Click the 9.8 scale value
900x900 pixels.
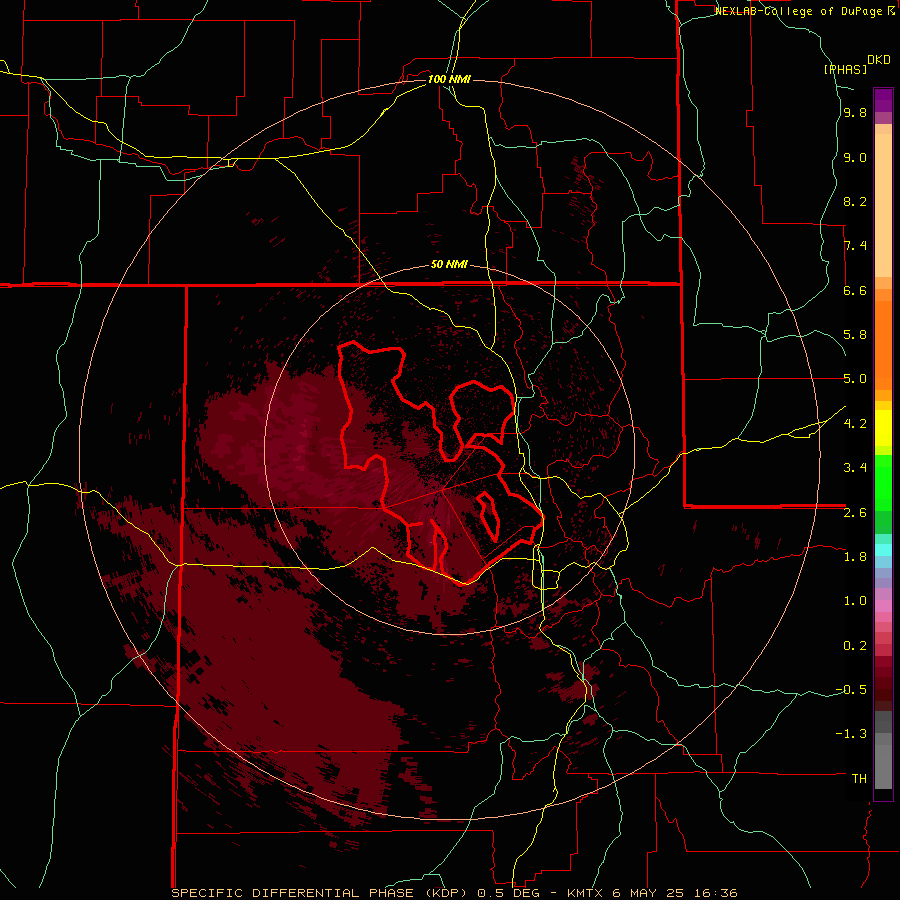(x=855, y=113)
